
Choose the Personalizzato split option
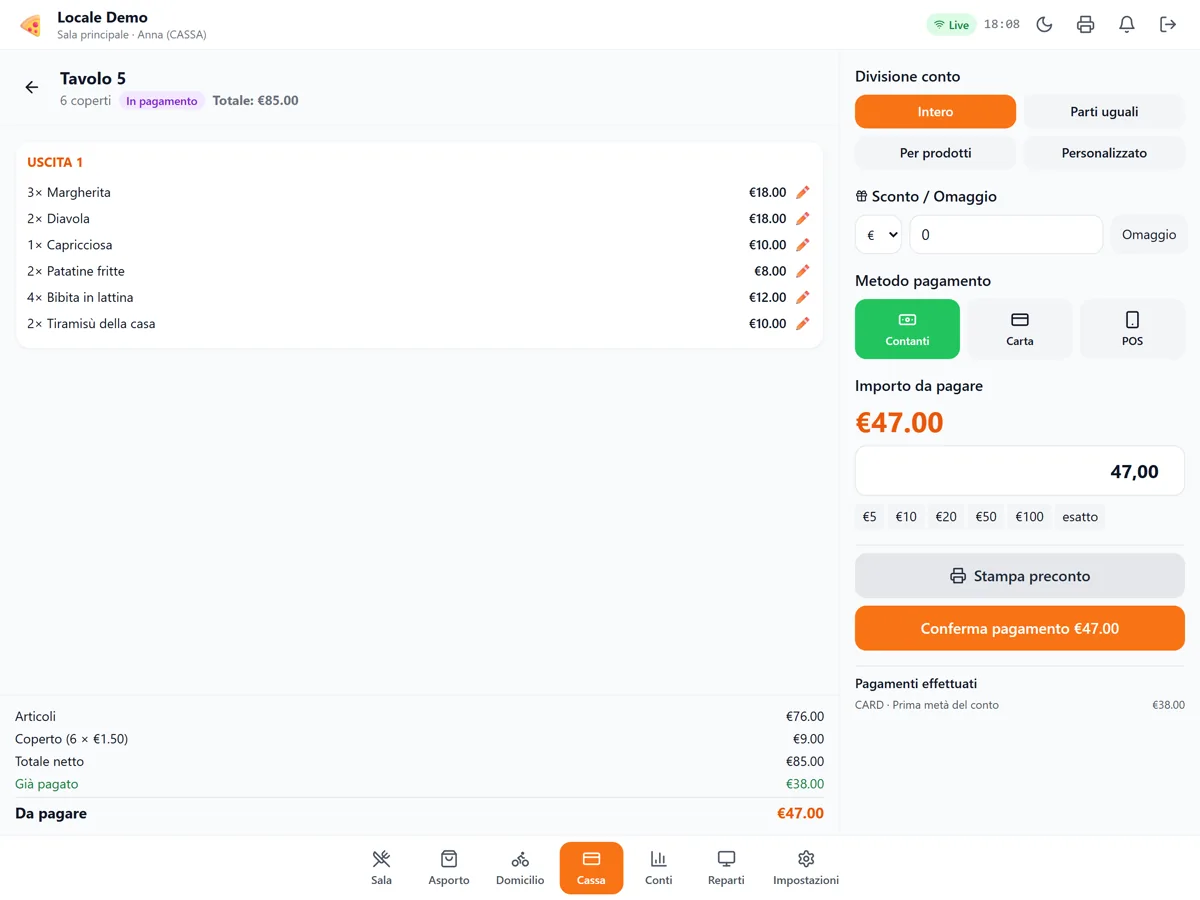(x=1104, y=153)
